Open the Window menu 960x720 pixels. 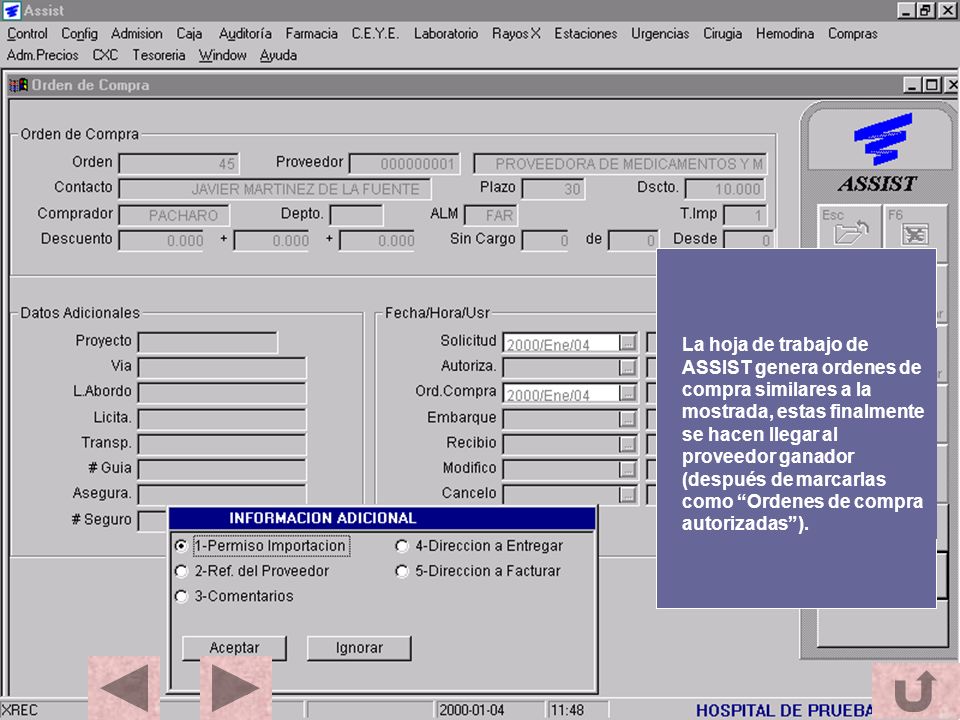click(223, 55)
